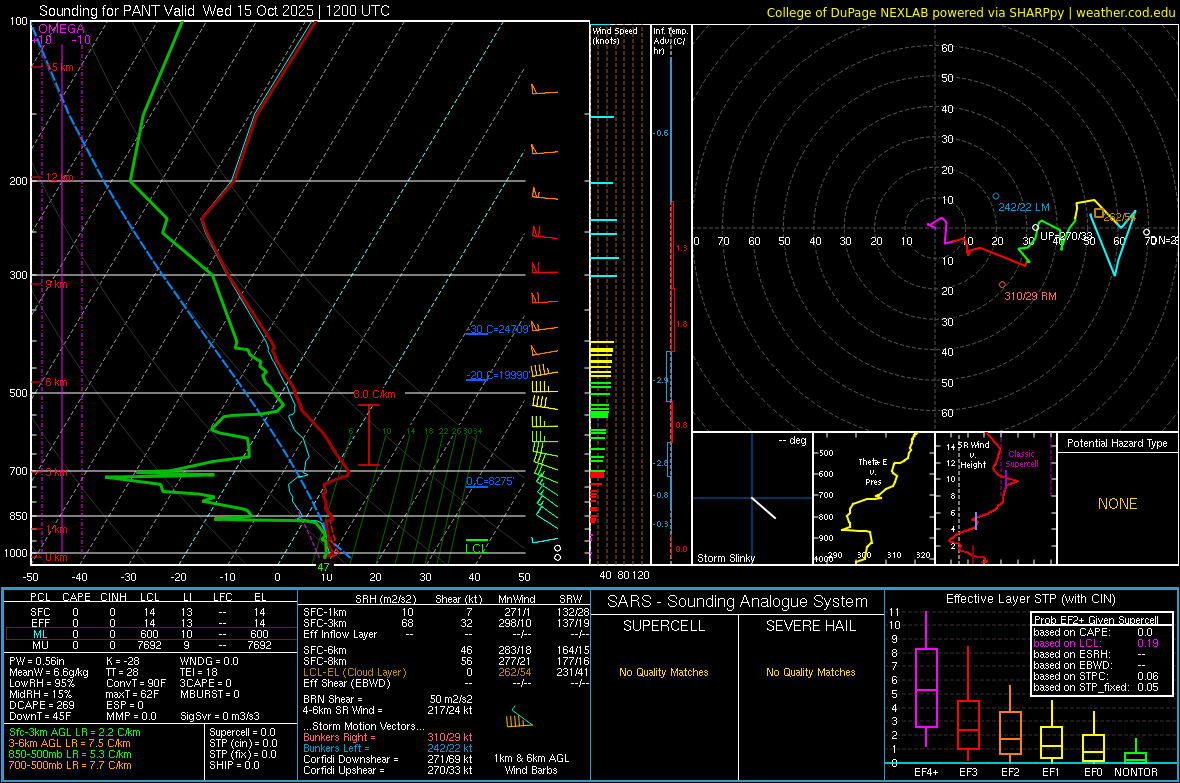Select the 'Wind Speed (knots)' panel header
Image resolution: width=1180 pixels, height=783 pixels.
click(x=615, y=35)
